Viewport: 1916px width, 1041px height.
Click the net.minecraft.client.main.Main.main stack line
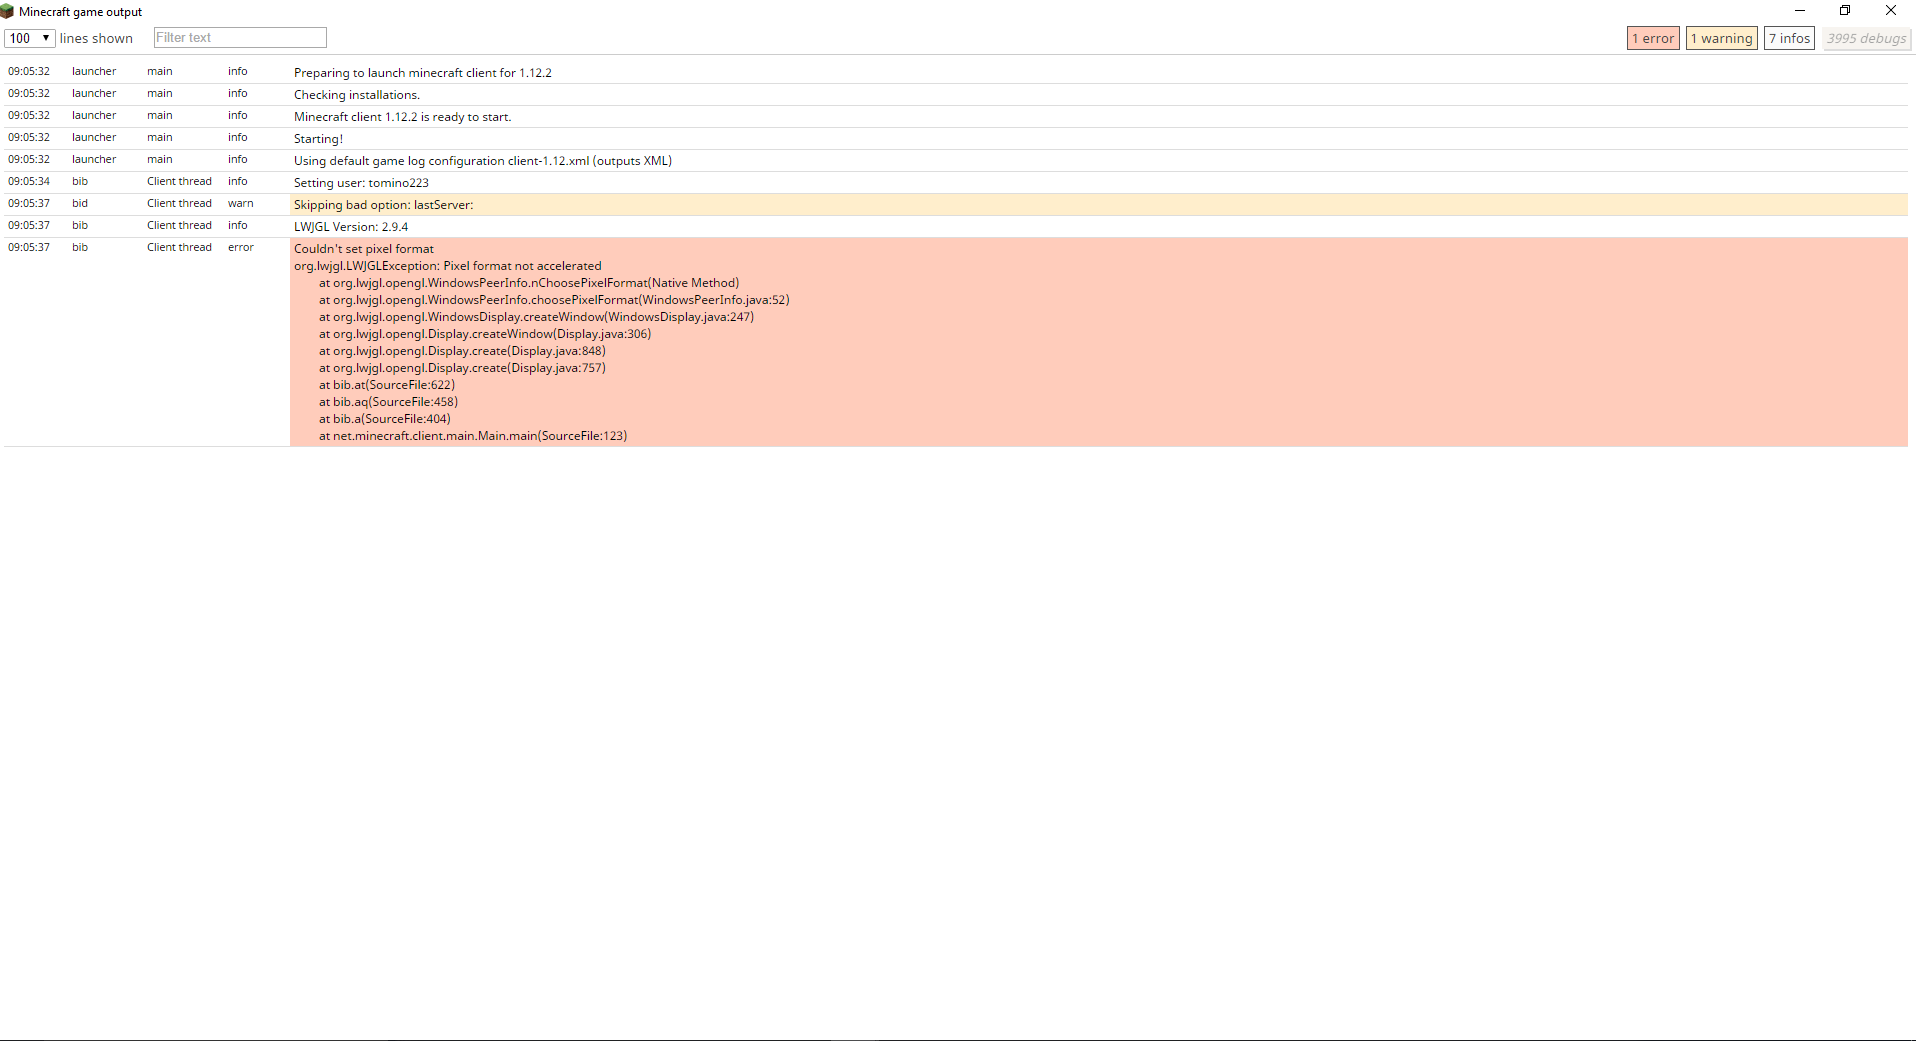point(473,436)
